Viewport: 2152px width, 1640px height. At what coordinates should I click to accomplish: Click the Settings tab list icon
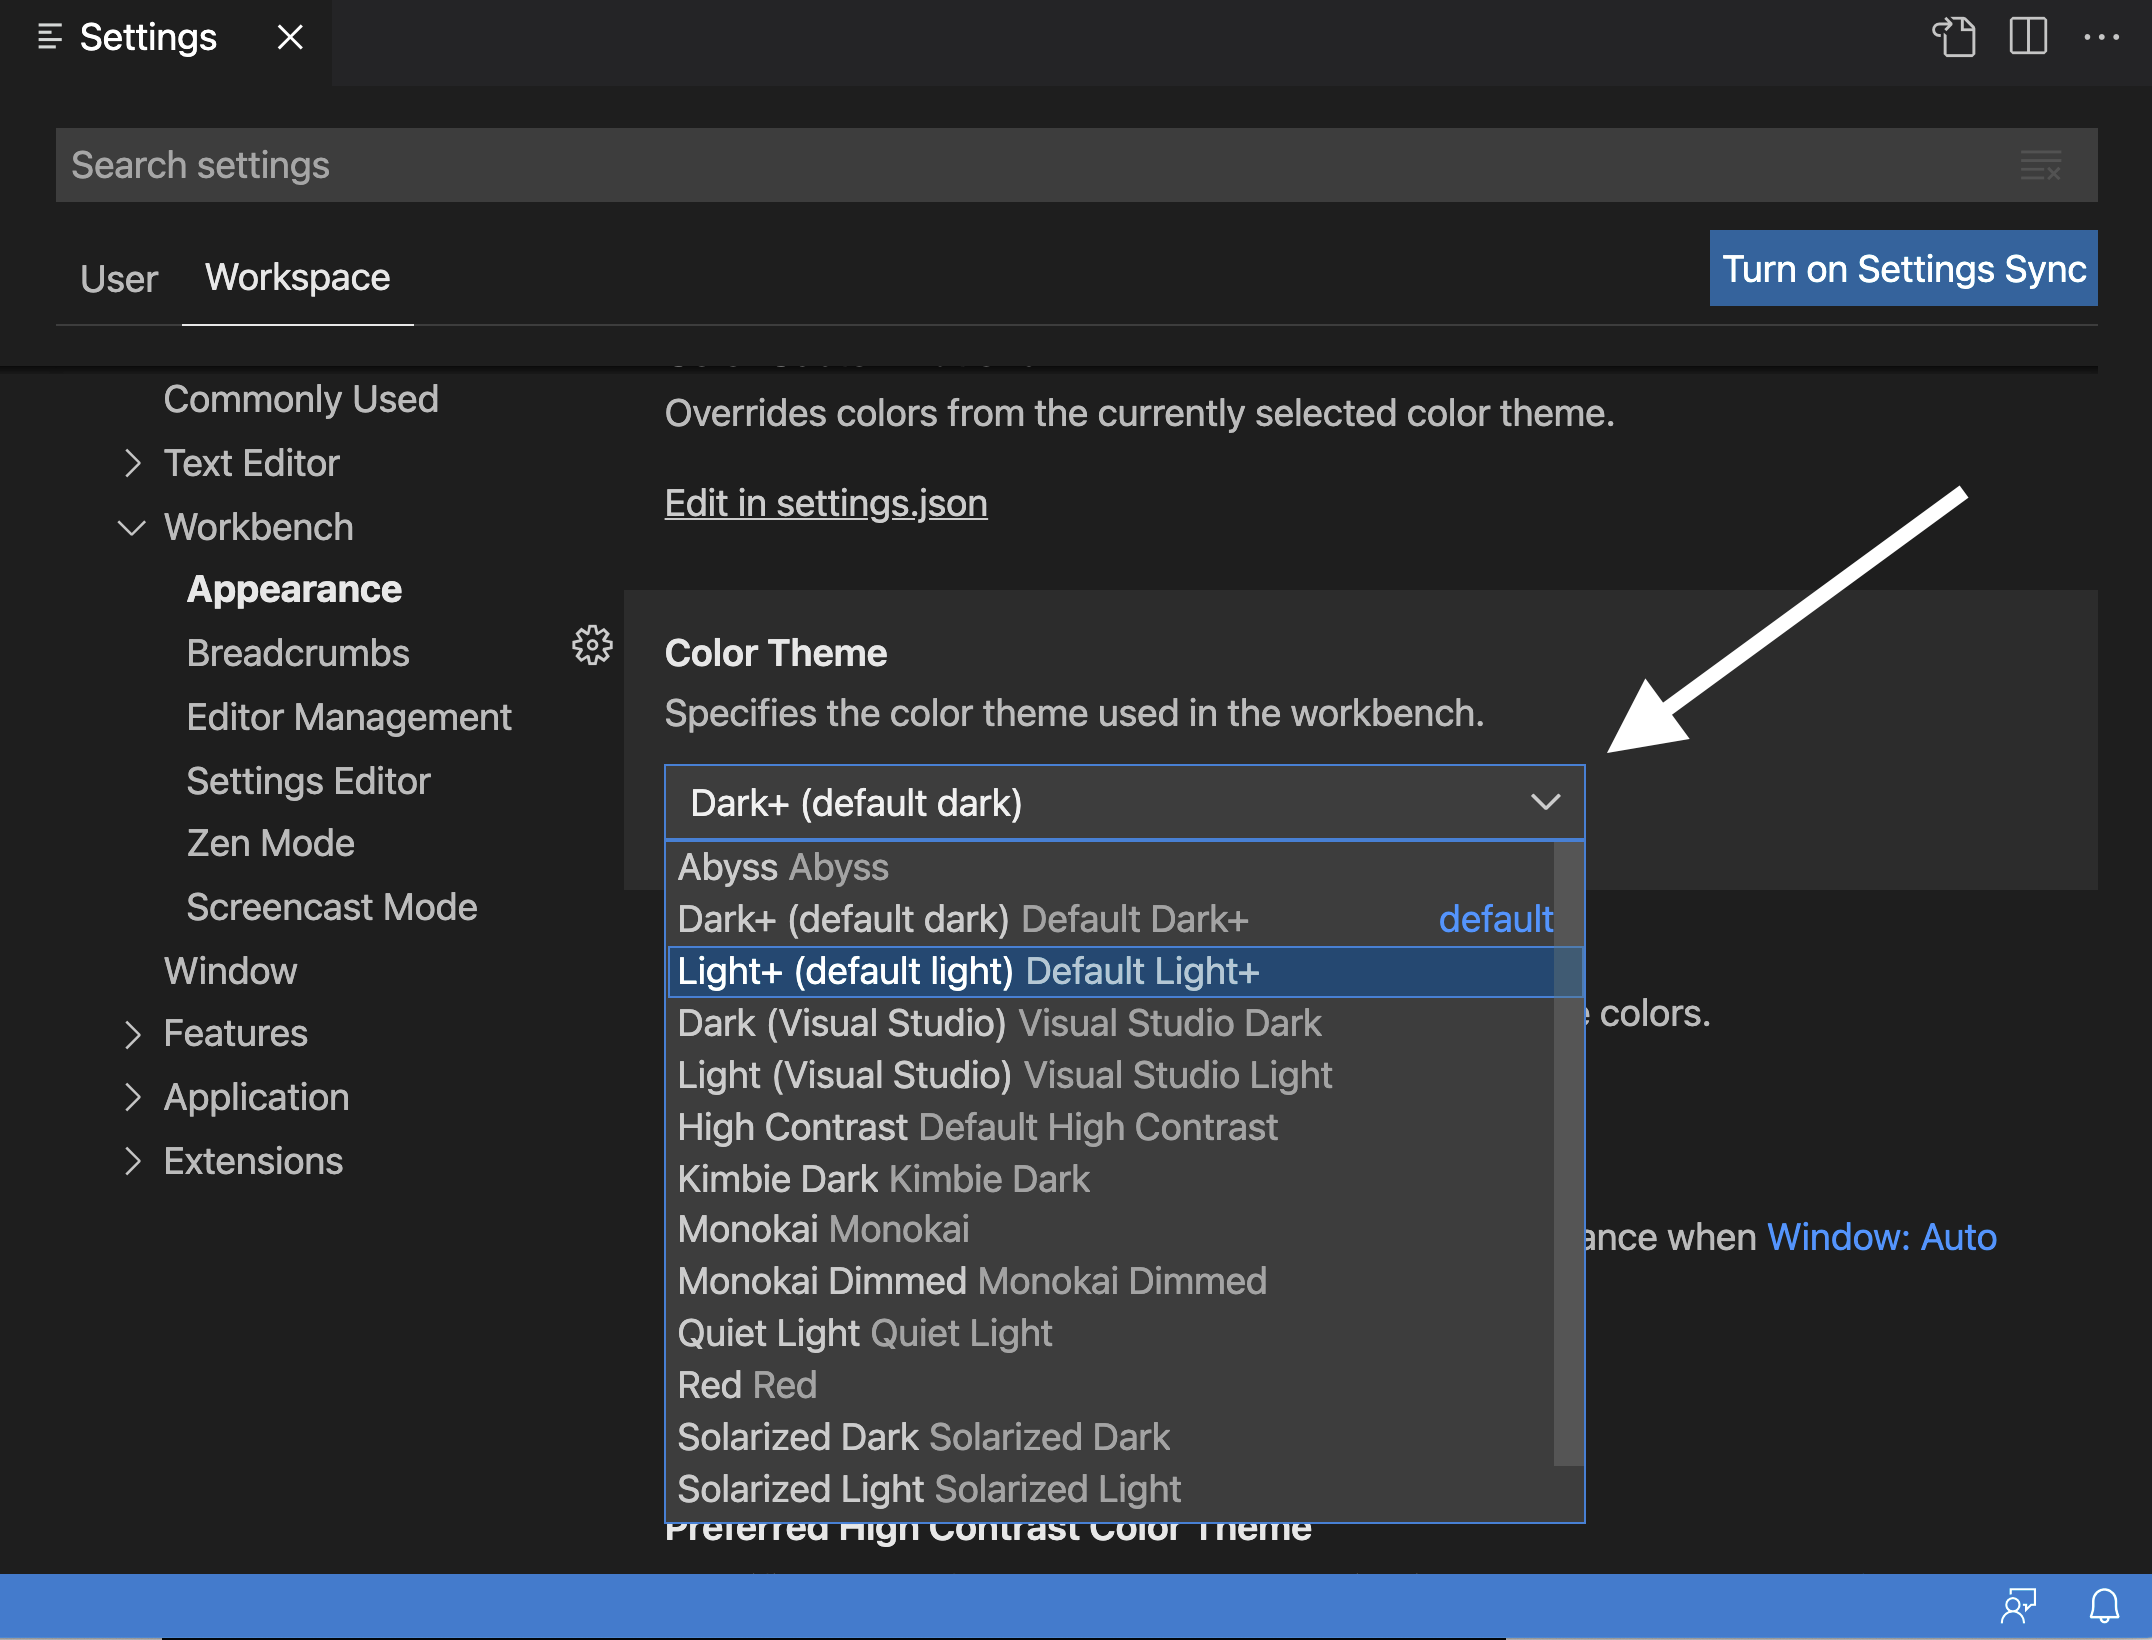[49, 38]
